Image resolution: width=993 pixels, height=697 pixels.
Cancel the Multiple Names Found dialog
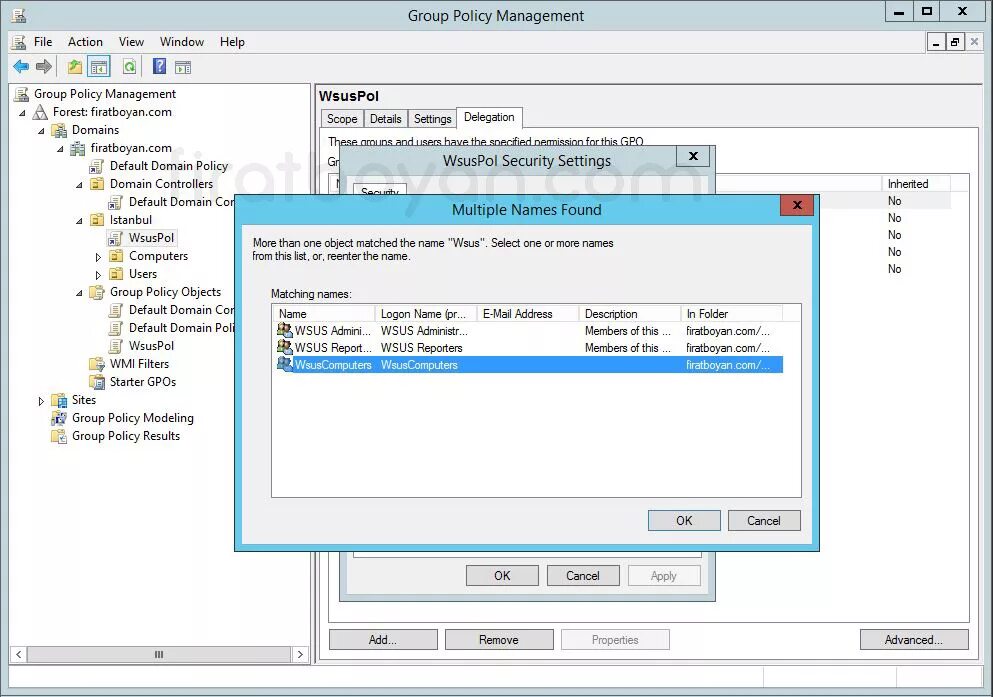pos(764,520)
